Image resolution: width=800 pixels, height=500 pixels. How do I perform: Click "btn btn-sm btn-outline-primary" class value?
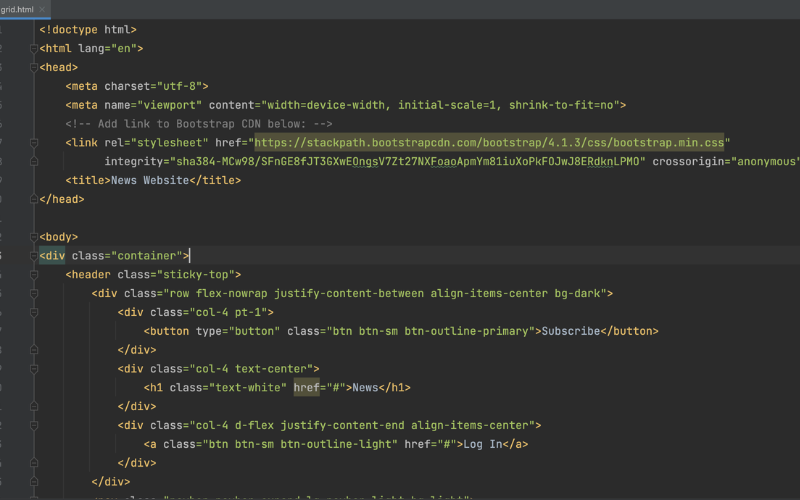coord(431,331)
